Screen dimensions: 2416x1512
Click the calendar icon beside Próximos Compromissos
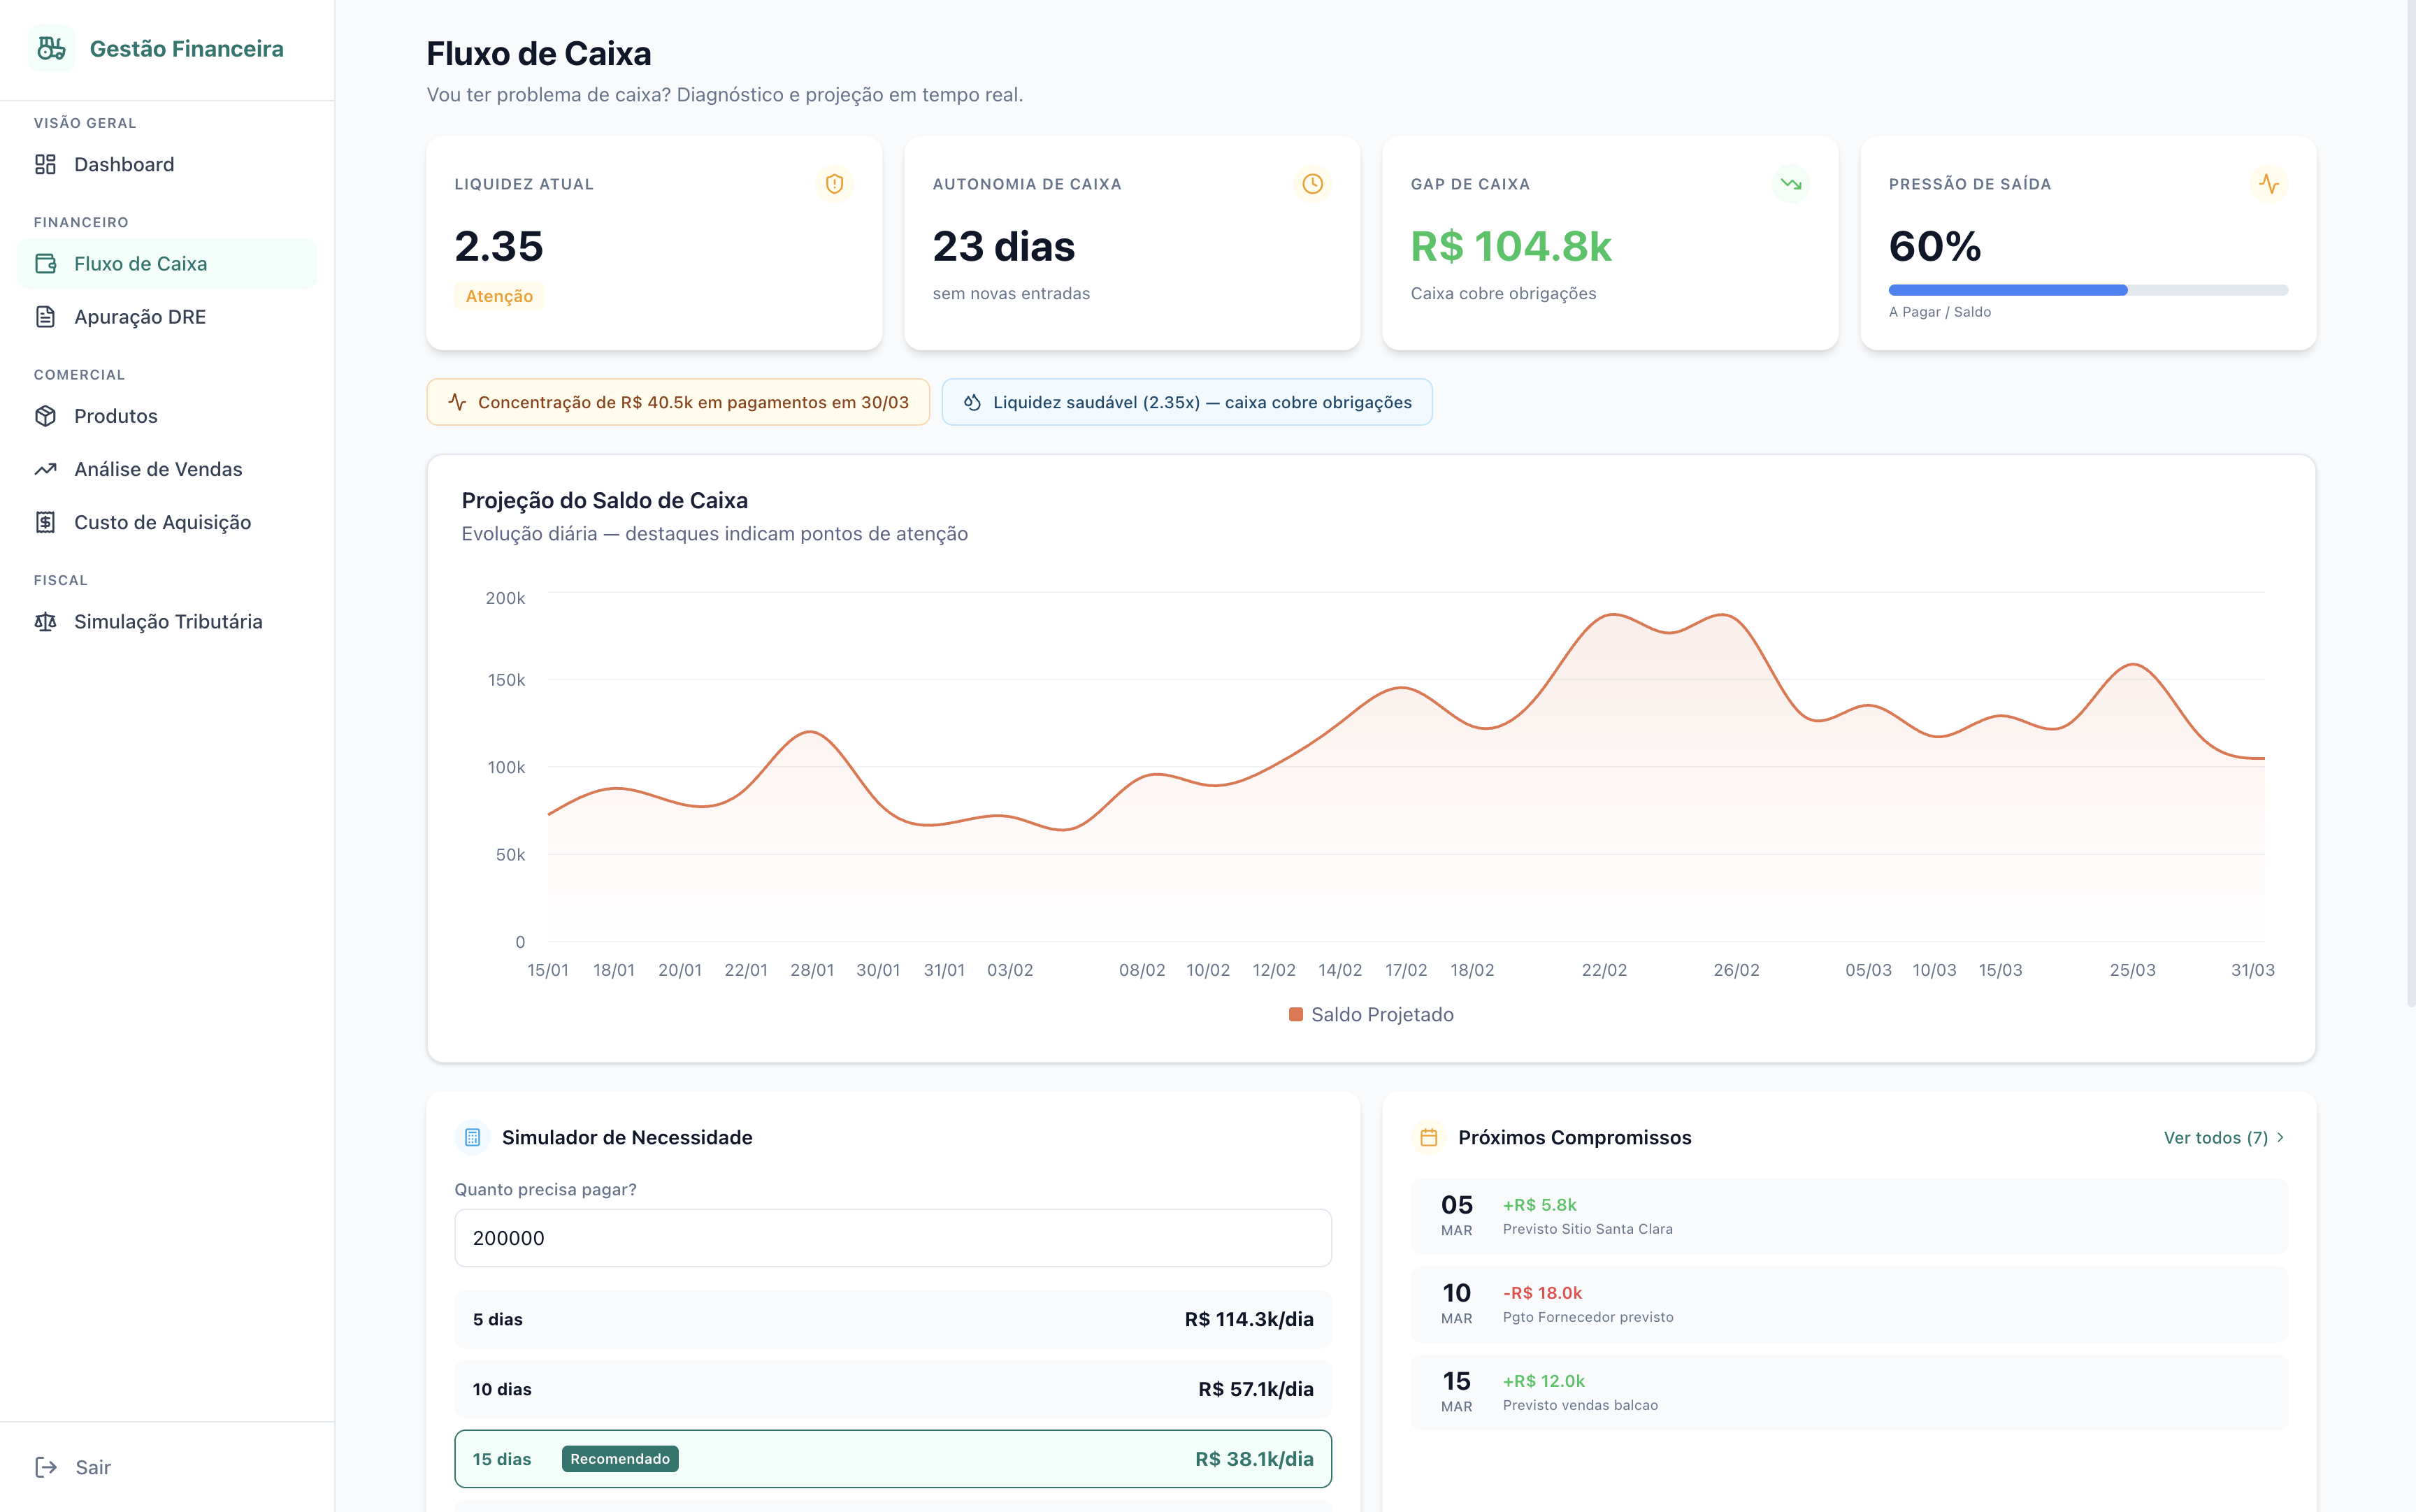(1428, 1137)
